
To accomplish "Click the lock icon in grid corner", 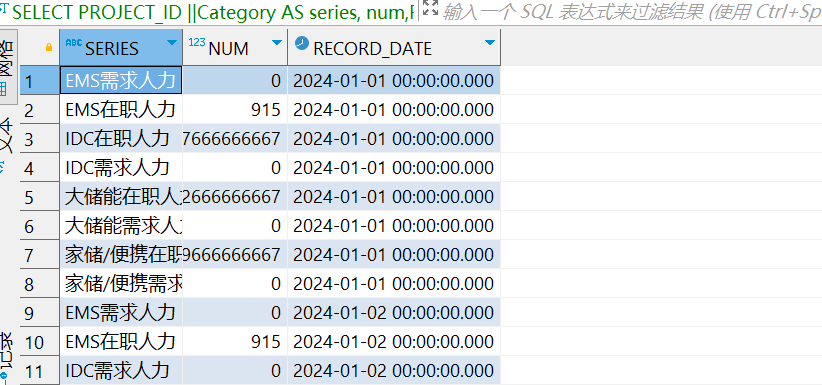I will coord(49,48).
